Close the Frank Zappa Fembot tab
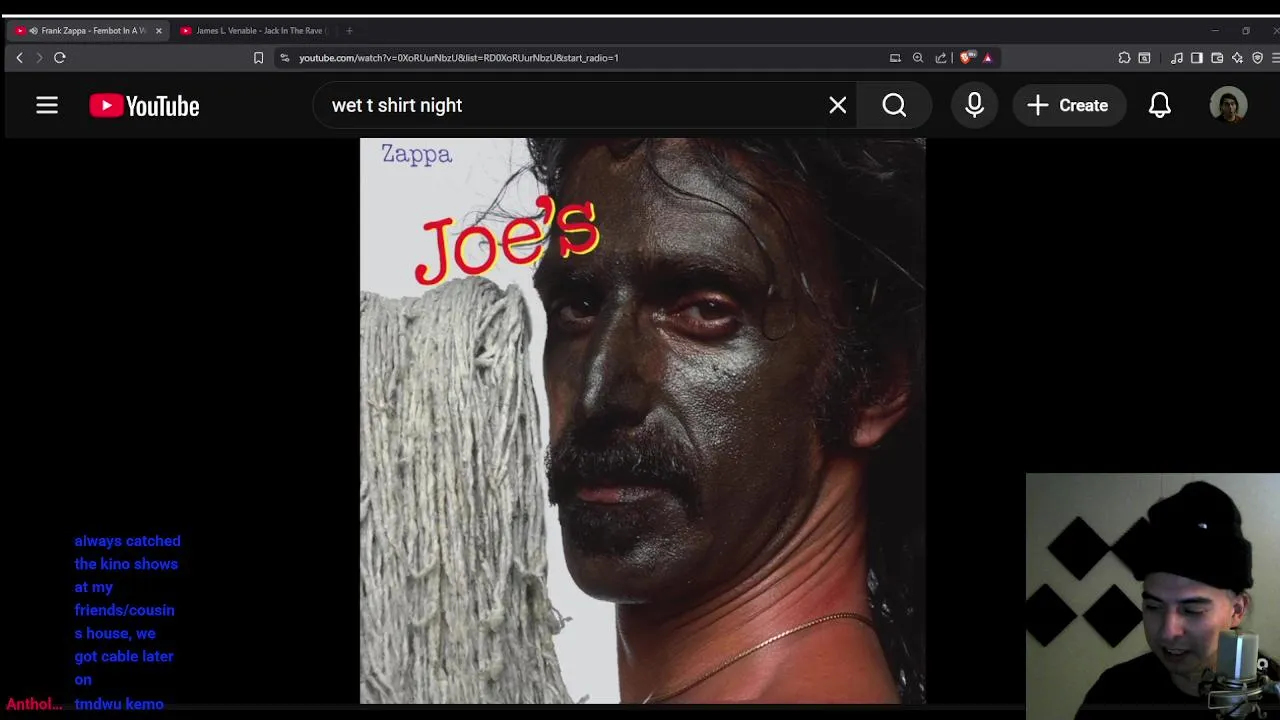 [x=158, y=31]
